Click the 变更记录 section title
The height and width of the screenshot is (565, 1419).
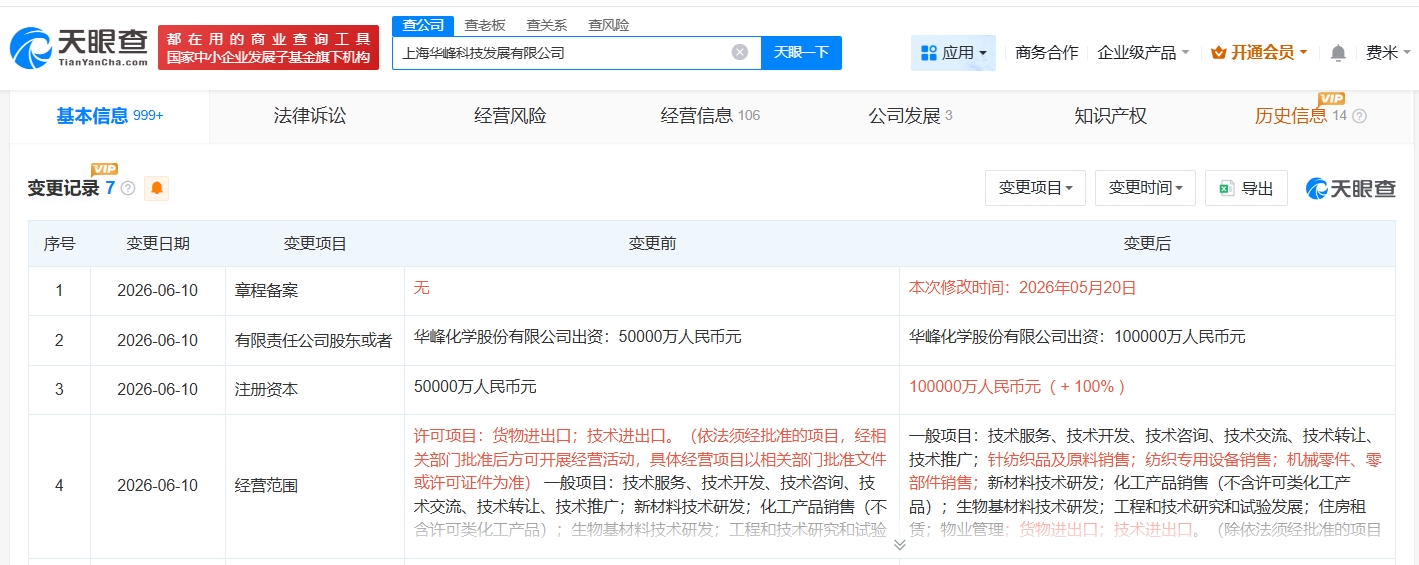tap(64, 188)
